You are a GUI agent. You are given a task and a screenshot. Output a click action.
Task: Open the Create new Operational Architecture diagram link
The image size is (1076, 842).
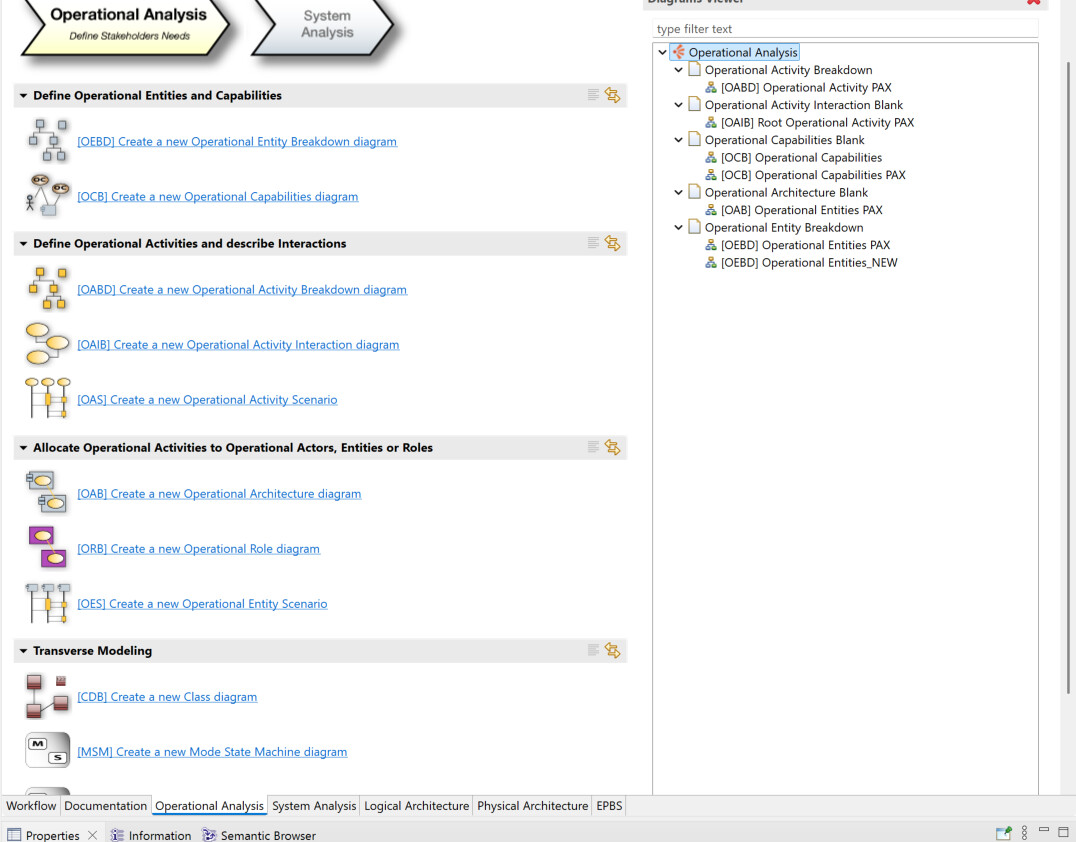(219, 494)
